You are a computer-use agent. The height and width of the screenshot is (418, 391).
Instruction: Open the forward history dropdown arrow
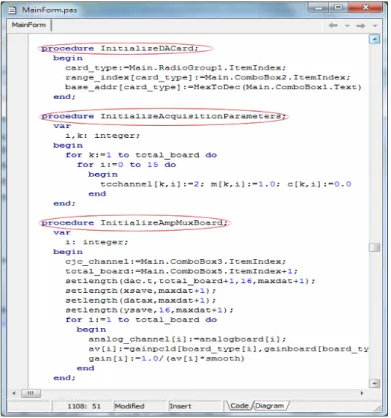375,26
